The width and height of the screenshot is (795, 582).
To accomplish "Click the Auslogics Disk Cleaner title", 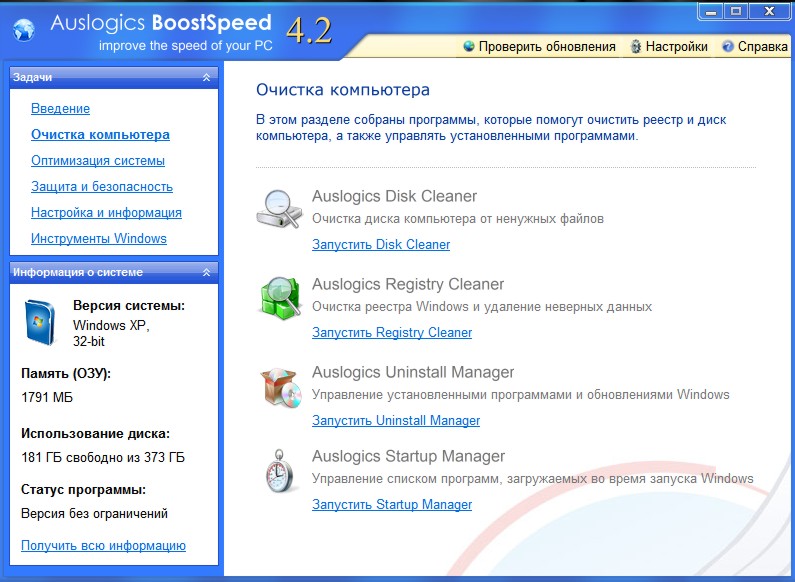I will [394, 196].
